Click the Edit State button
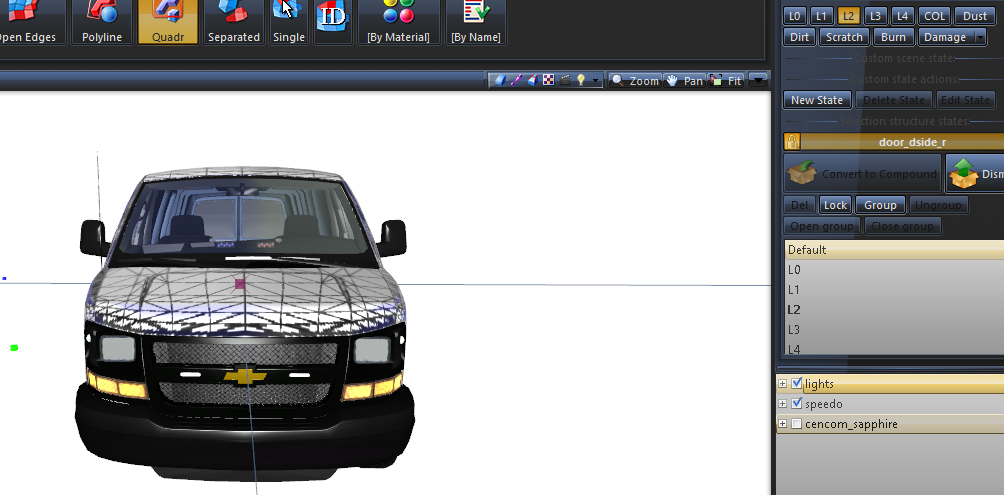 tap(966, 100)
